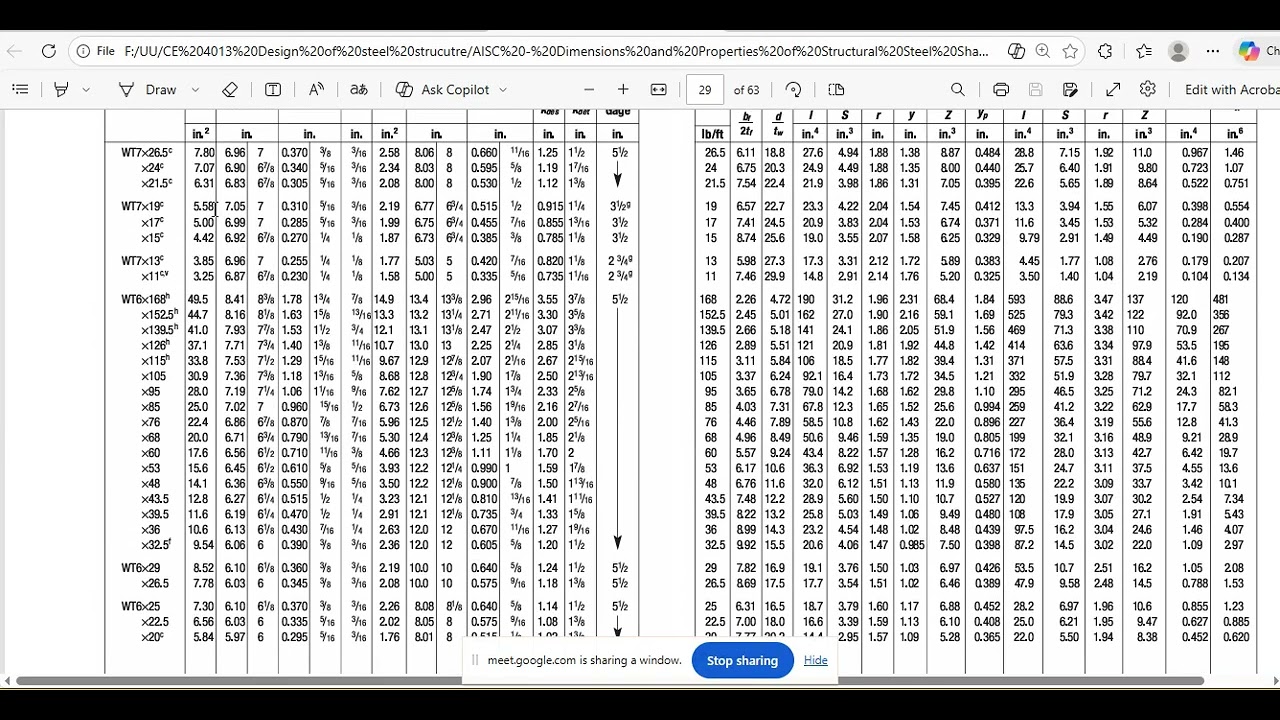Click the '×53' row label
Image resolution: width=1280 pixels, height=720 pixels.
pyautogui.click(x=151, y=468)
